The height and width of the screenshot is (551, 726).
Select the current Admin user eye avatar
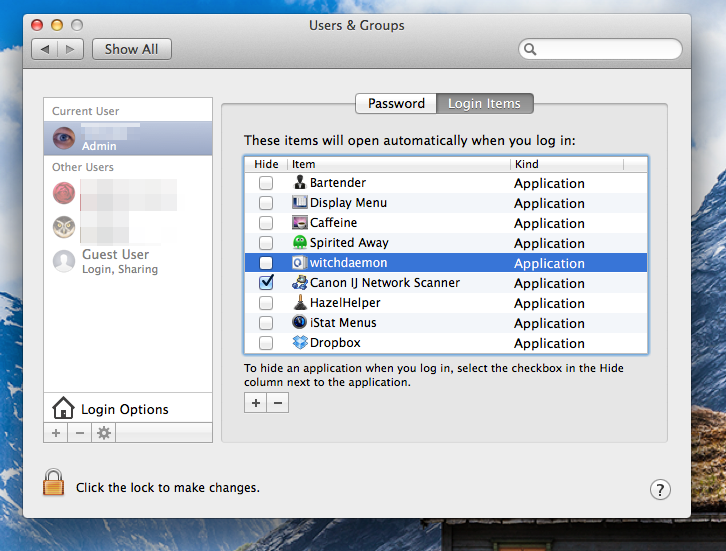(x=64, y=138)
